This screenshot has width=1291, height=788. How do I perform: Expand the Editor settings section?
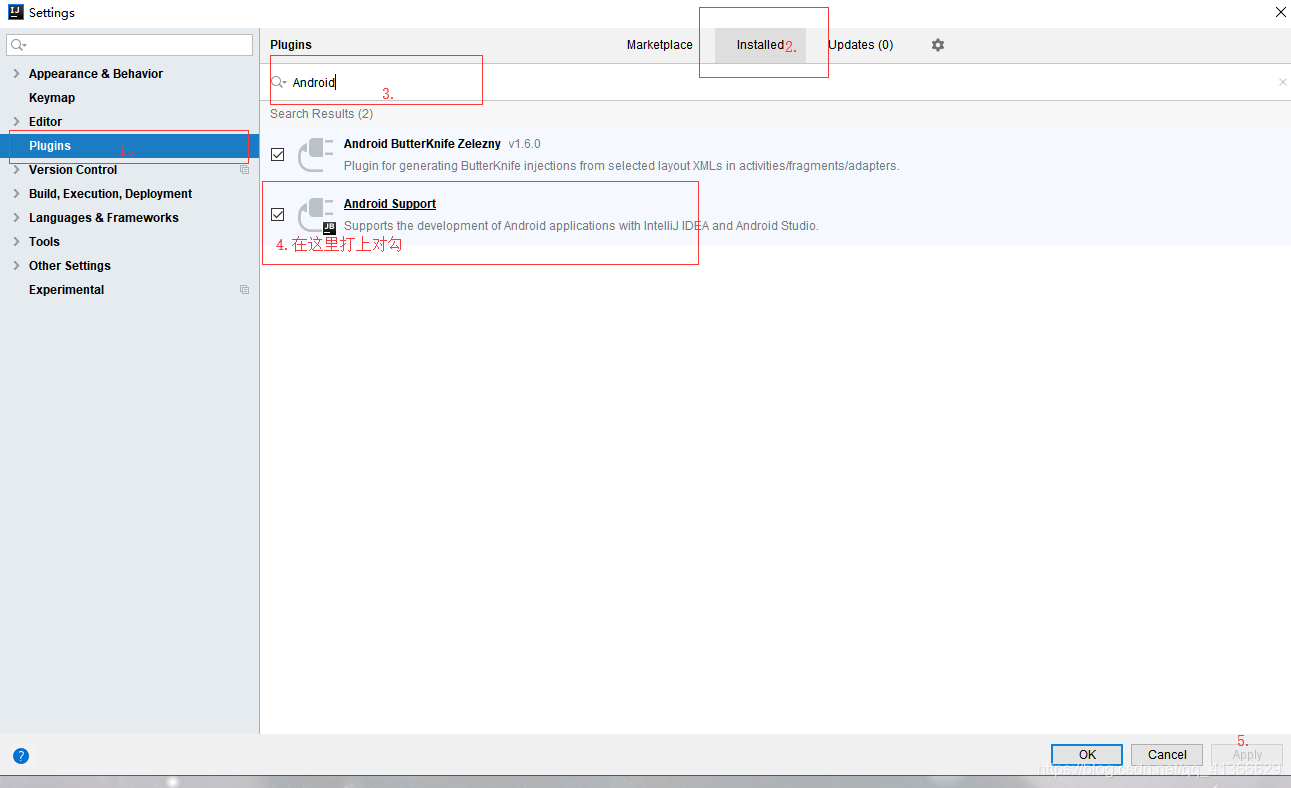click(16, 122)
